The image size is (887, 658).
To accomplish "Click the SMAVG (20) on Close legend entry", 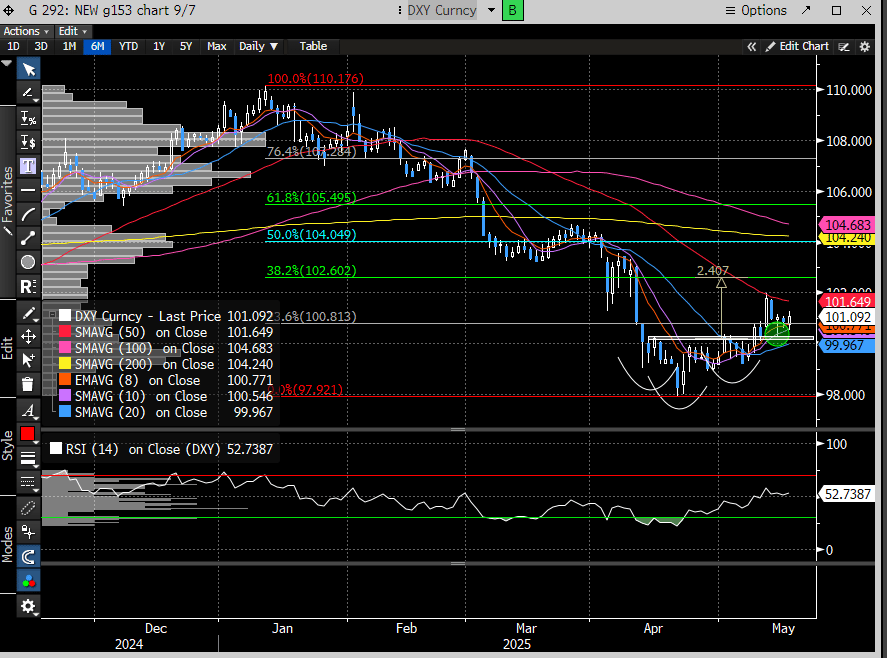I will [141, 412].
